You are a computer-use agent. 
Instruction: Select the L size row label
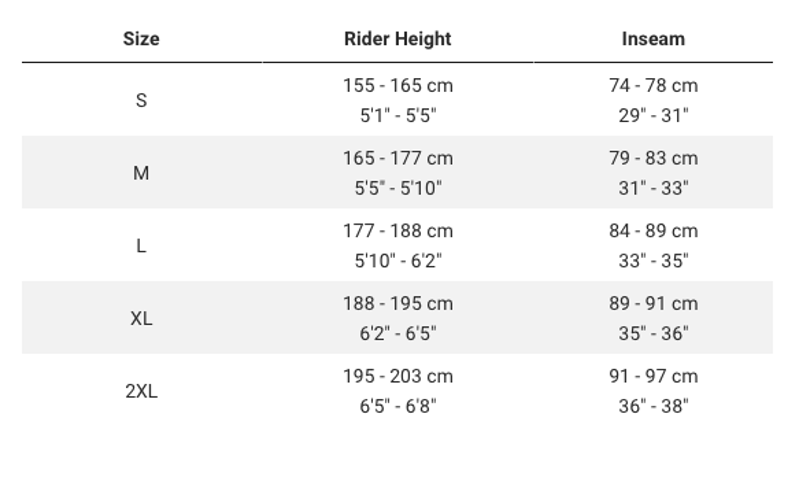click(x=141, y=245)
